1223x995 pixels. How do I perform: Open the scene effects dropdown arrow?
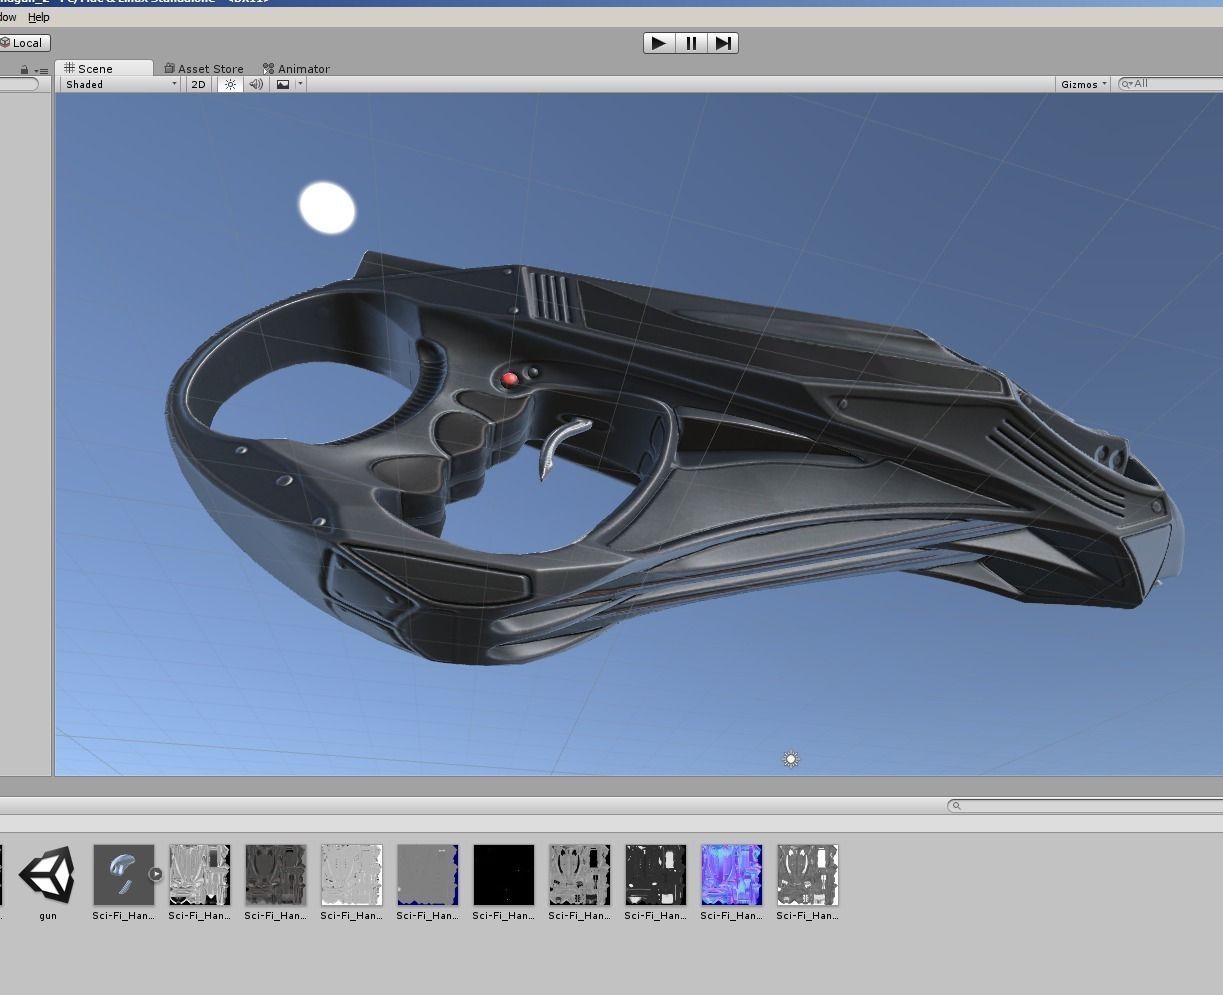[300, 85]
